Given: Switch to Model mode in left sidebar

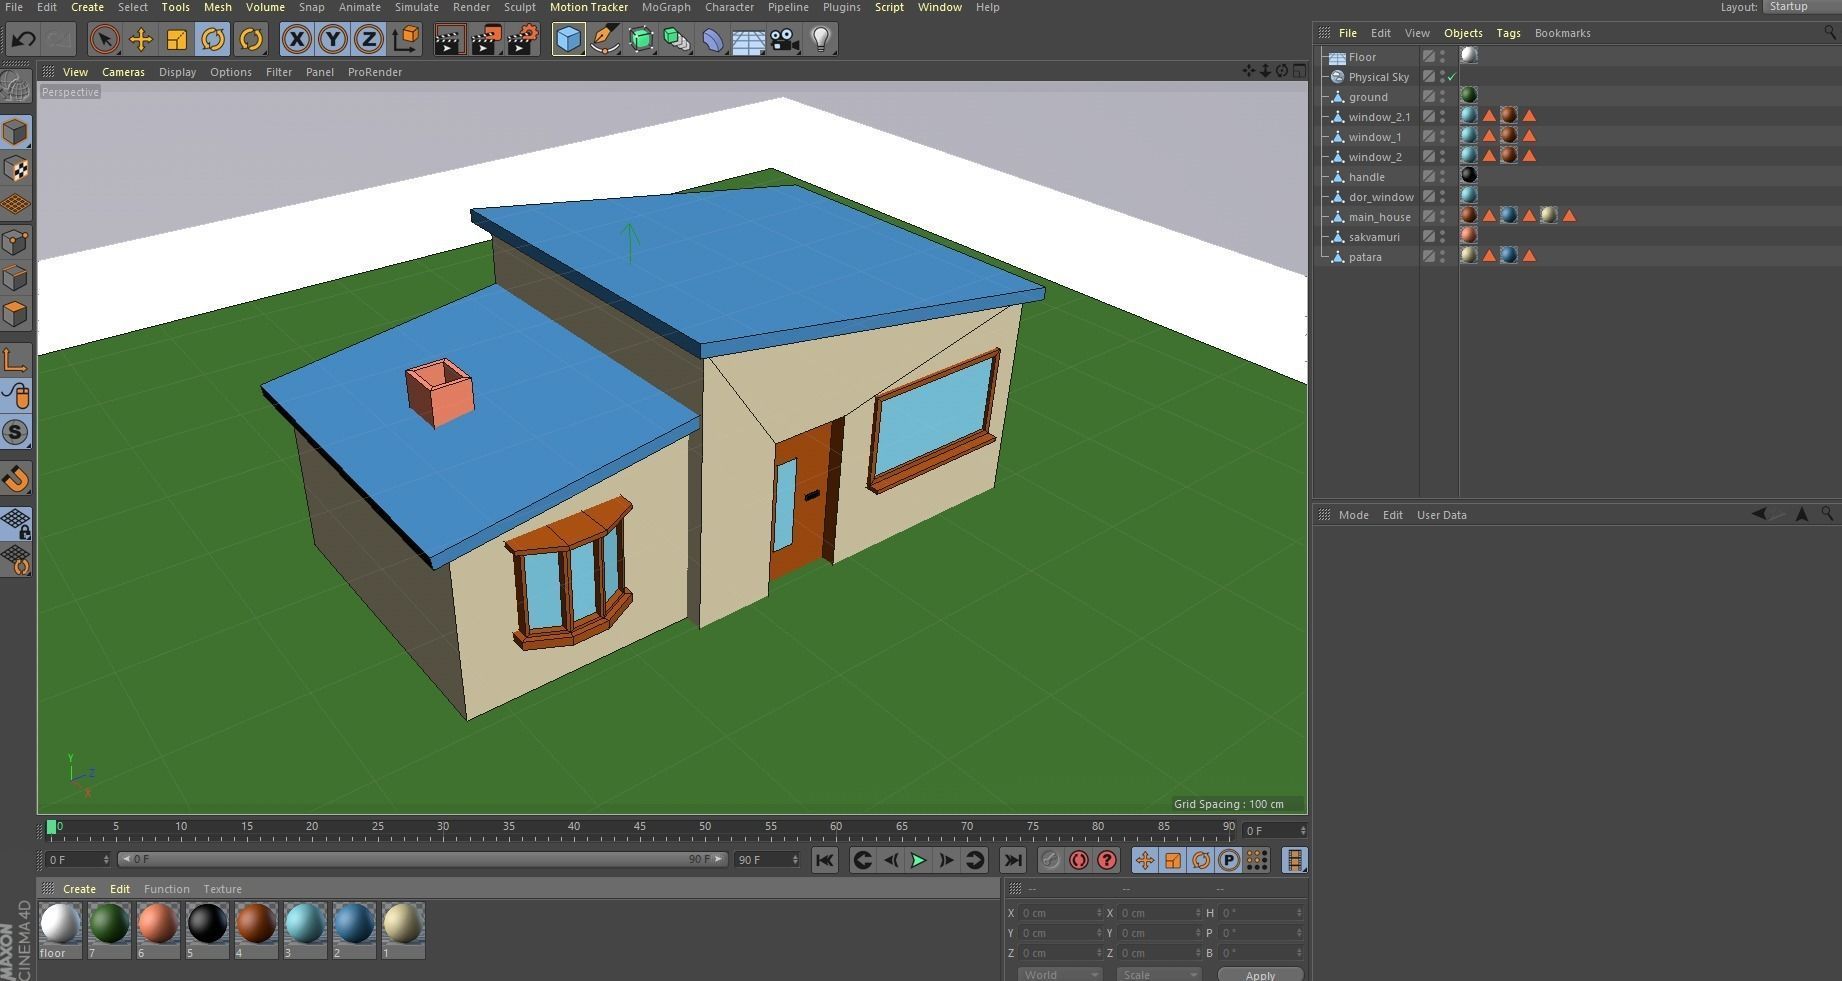Looking at the screenshot, I should tap(16, 132).
